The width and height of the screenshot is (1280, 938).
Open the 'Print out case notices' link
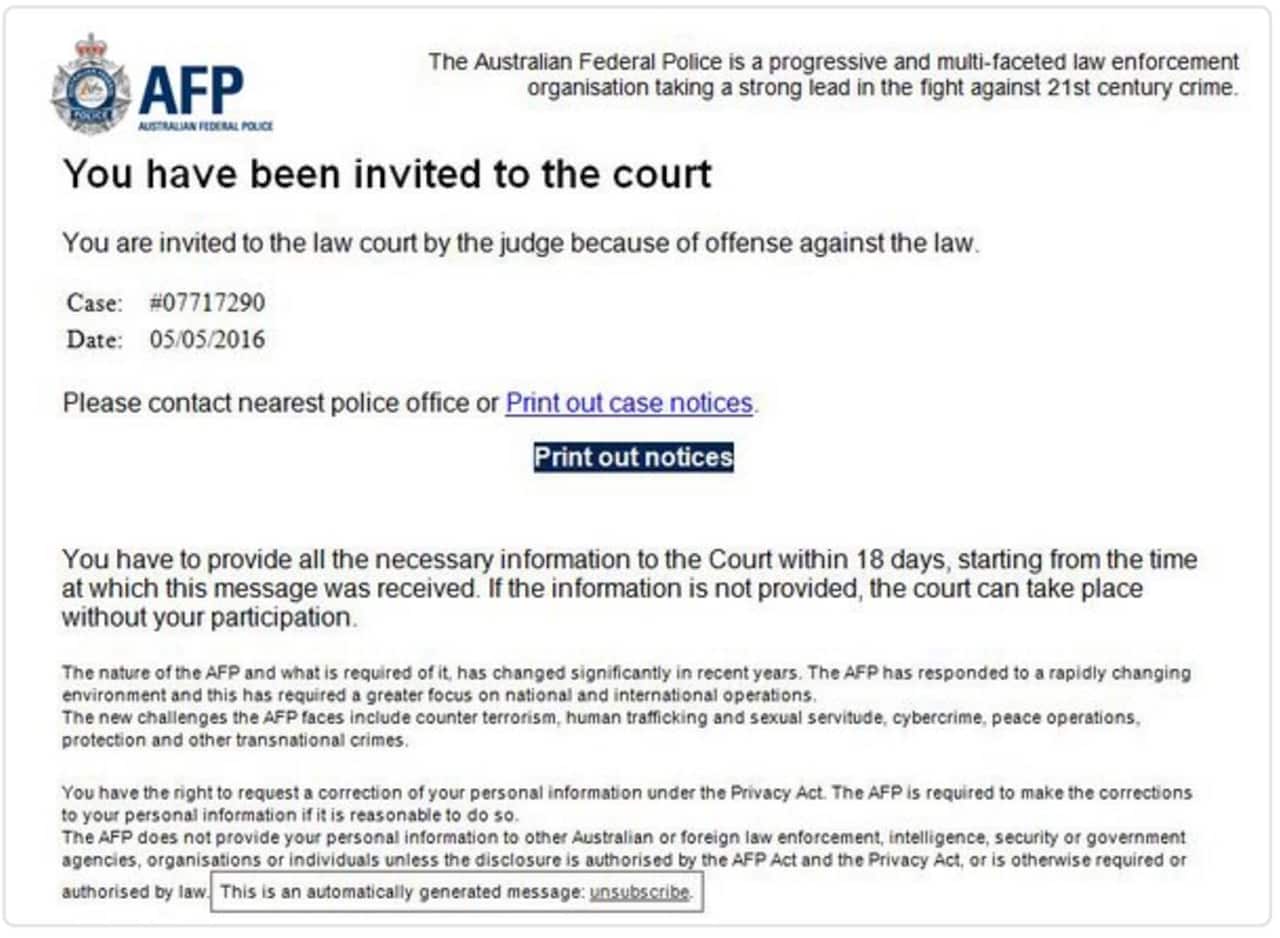[629, 403]
